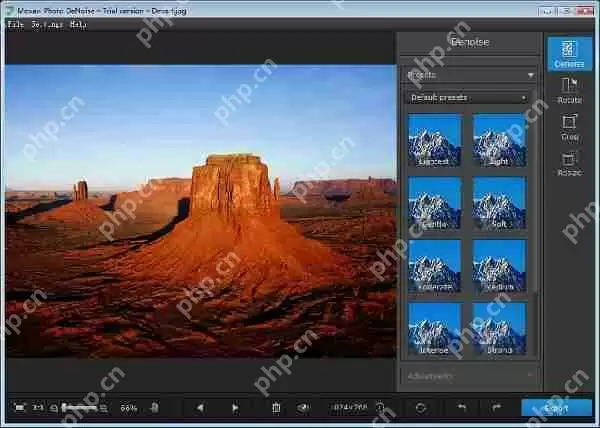Click the zoom slider
Image resolution: width=600 pixels, height=428 pixels.
pyautogui.click(x=80, y=408)
